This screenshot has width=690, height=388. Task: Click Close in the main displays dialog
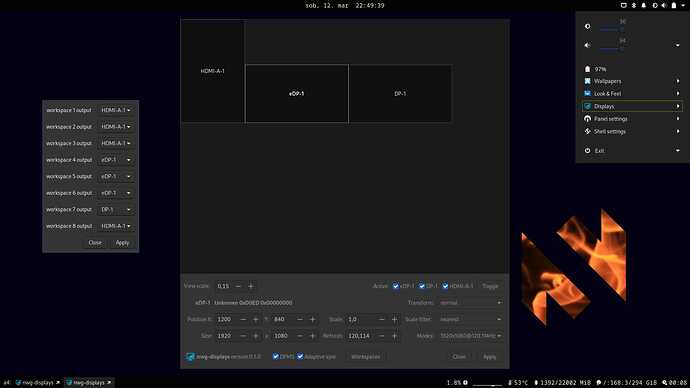click(x=459, y=357)
